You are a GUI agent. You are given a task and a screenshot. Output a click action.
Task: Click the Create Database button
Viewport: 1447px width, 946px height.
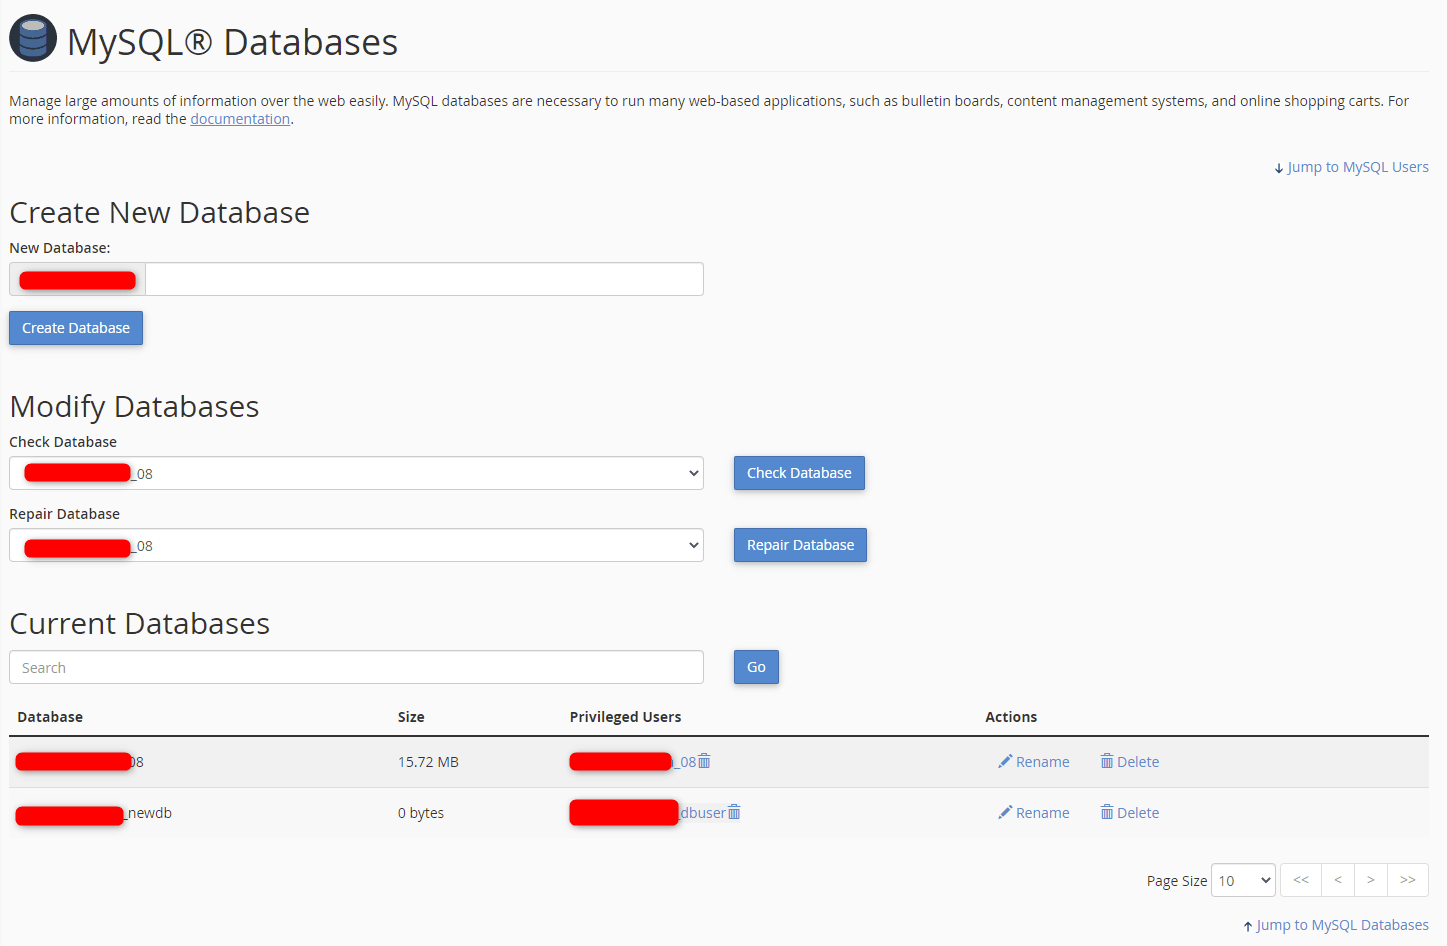click(x=76, y=328)
